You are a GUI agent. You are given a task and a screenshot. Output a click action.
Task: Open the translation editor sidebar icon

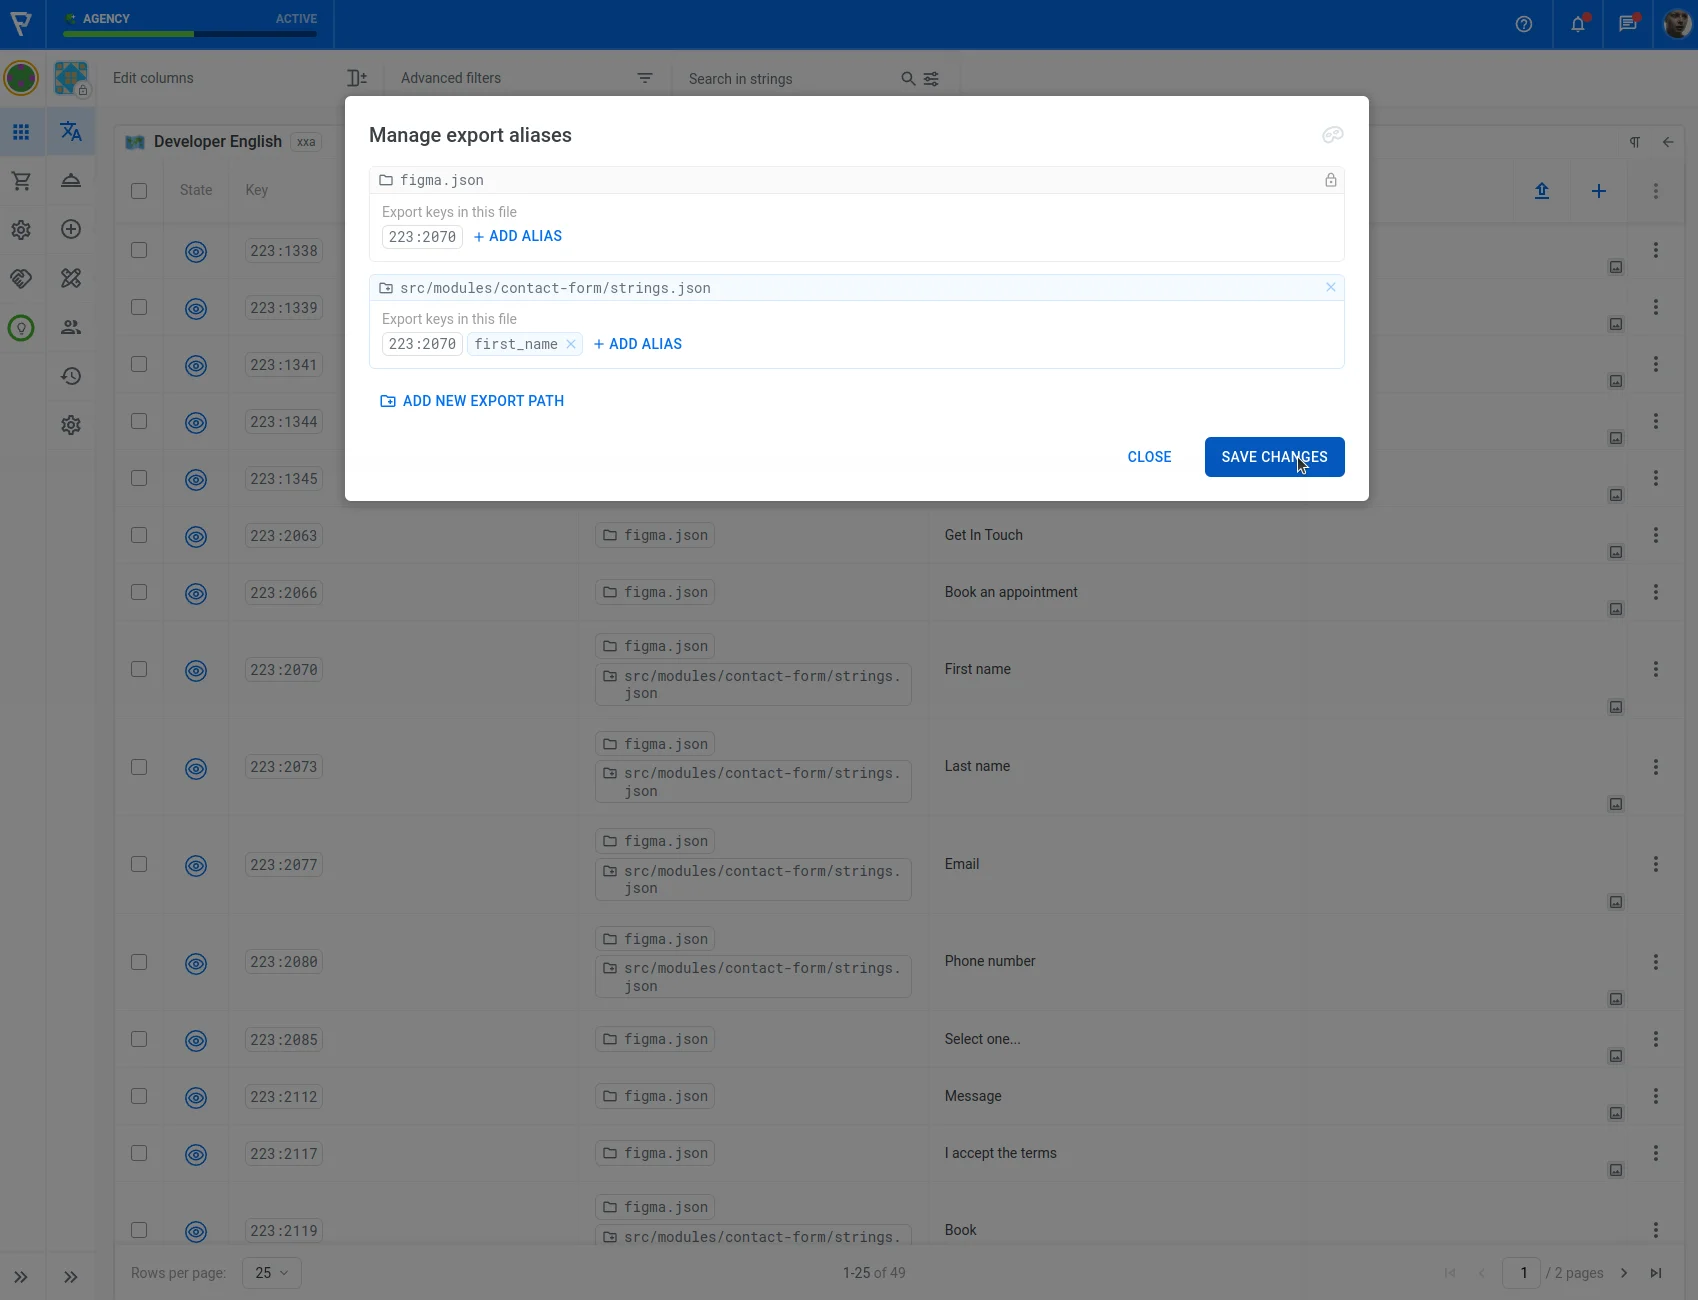[x=71, y=132]
